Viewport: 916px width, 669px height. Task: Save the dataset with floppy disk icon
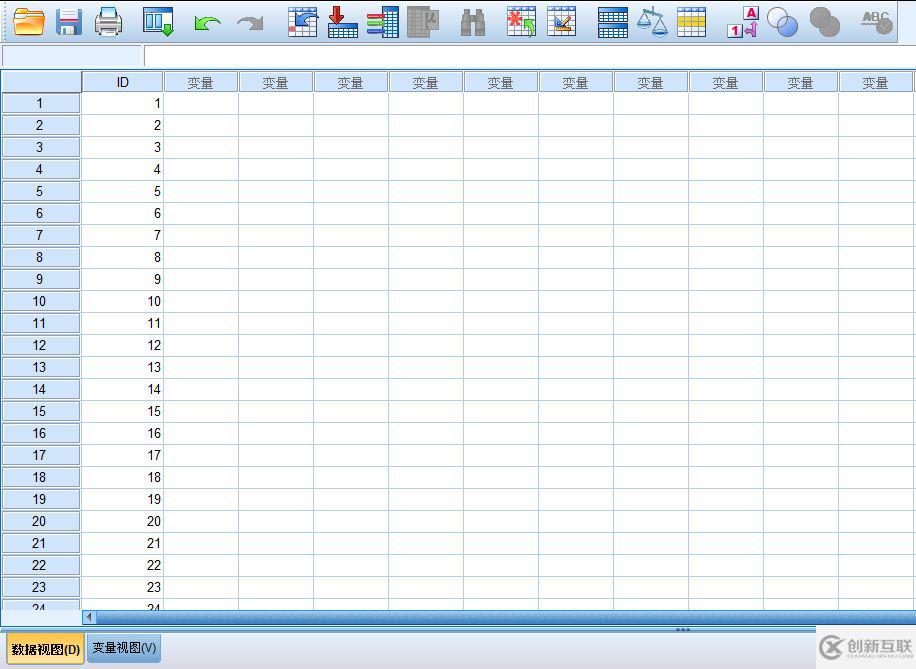tap(68, 22)
